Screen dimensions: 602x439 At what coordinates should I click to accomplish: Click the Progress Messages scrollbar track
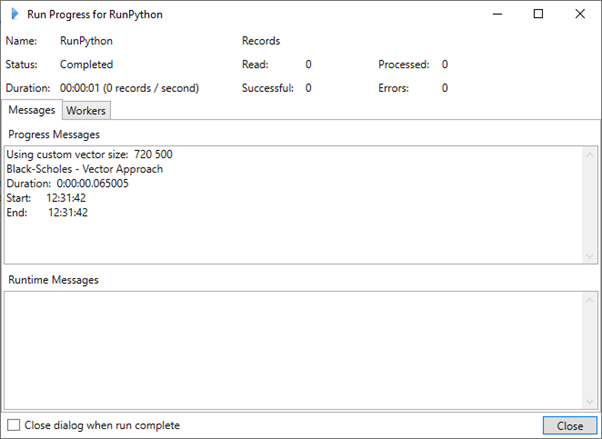pos(590,205)
